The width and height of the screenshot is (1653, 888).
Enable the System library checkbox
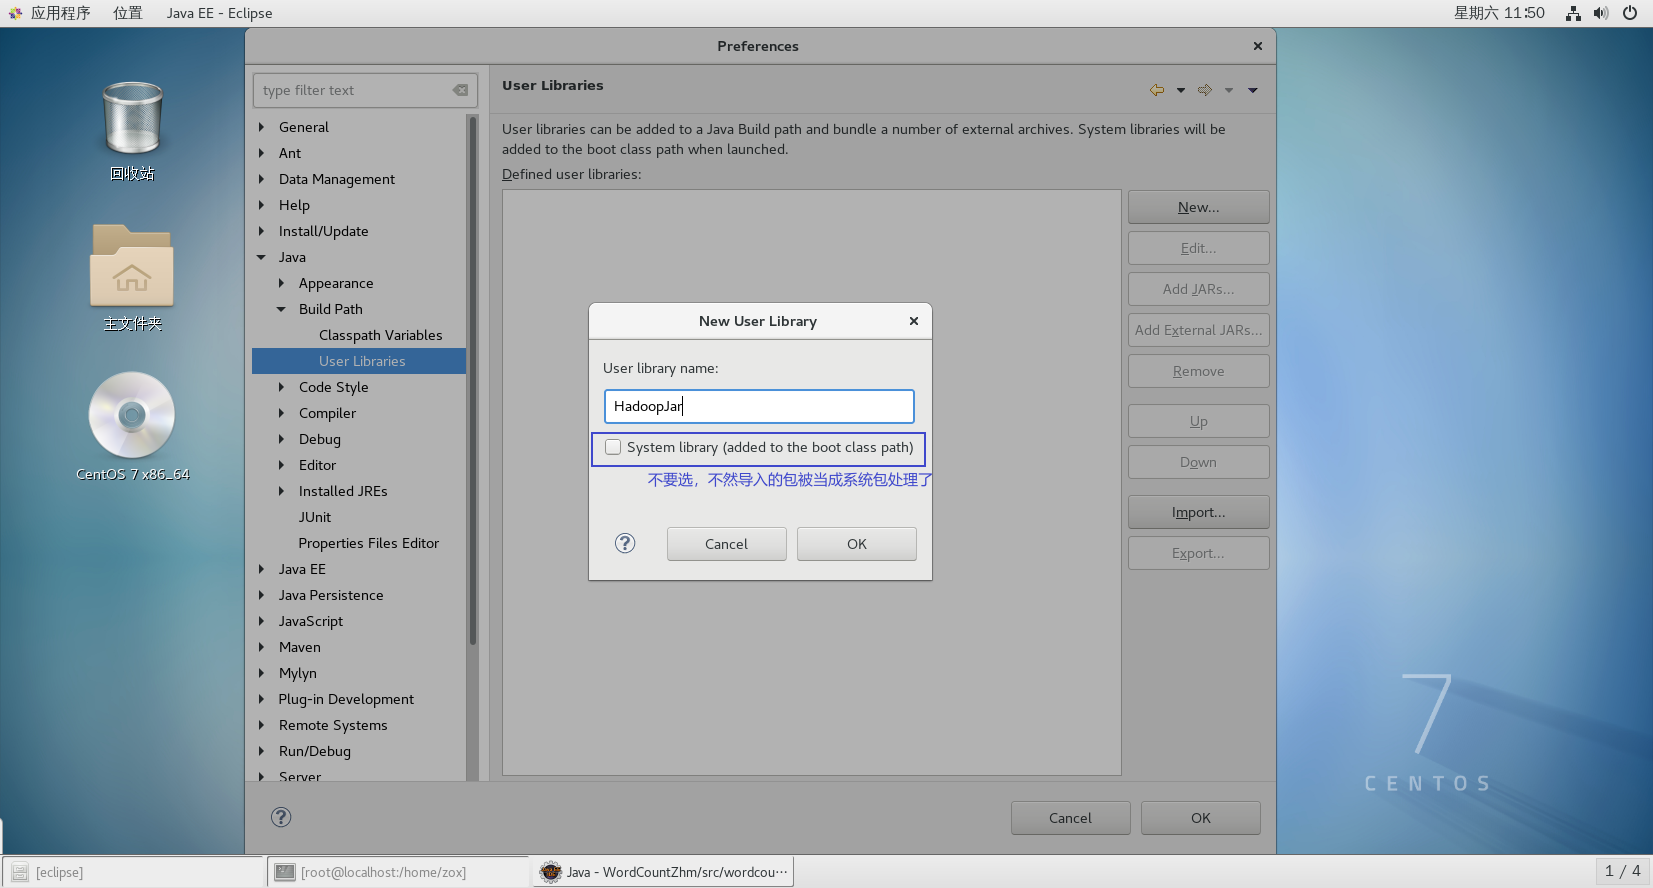613,447
